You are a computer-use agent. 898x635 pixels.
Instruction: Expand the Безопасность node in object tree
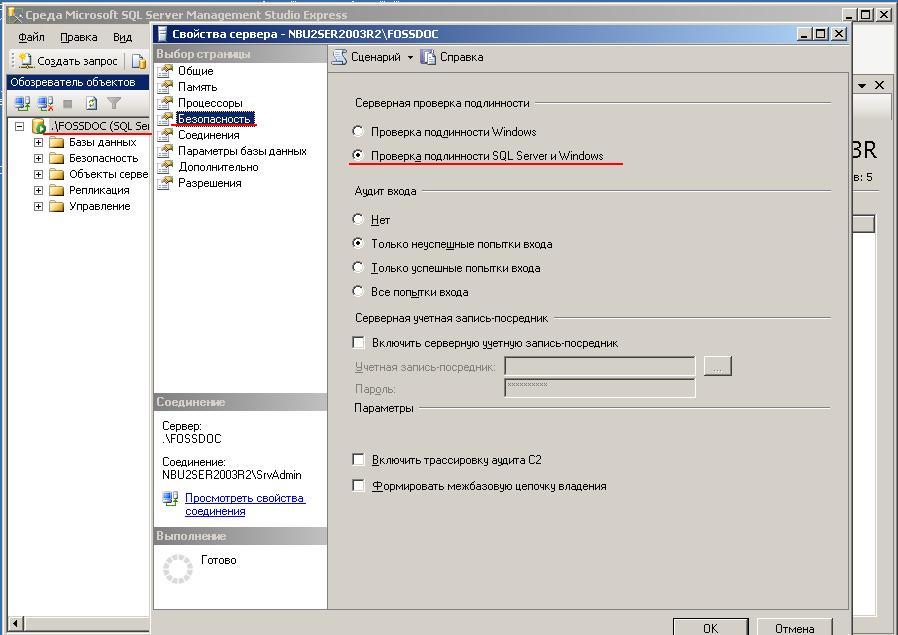coord(38,159)
